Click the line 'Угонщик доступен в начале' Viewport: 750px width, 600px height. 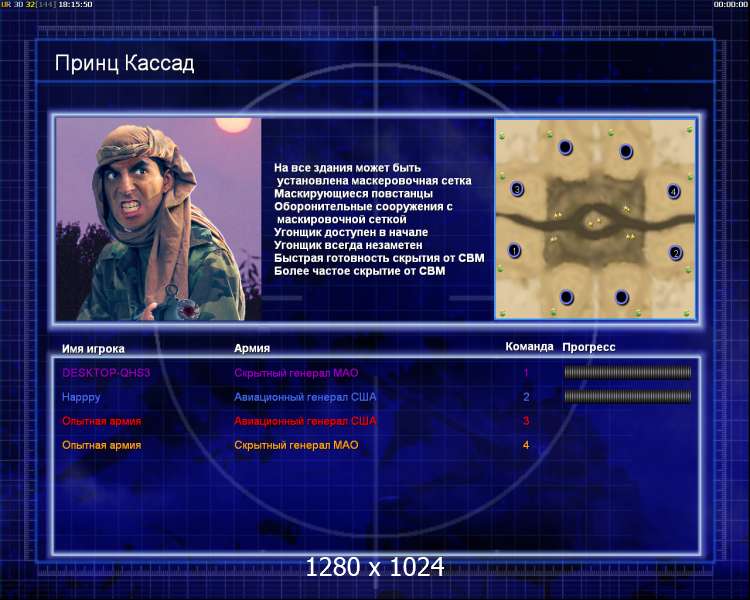coord(351,233)
